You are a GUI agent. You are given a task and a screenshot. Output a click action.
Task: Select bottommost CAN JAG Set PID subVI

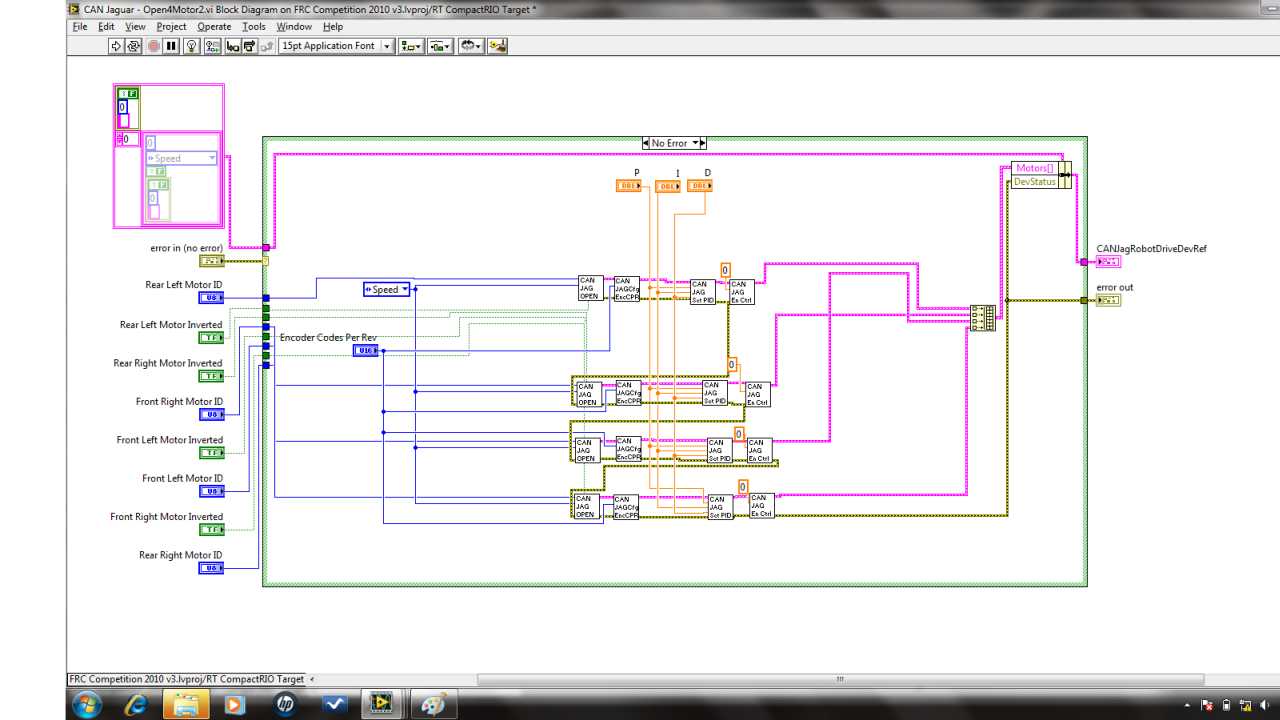point(719,507)
